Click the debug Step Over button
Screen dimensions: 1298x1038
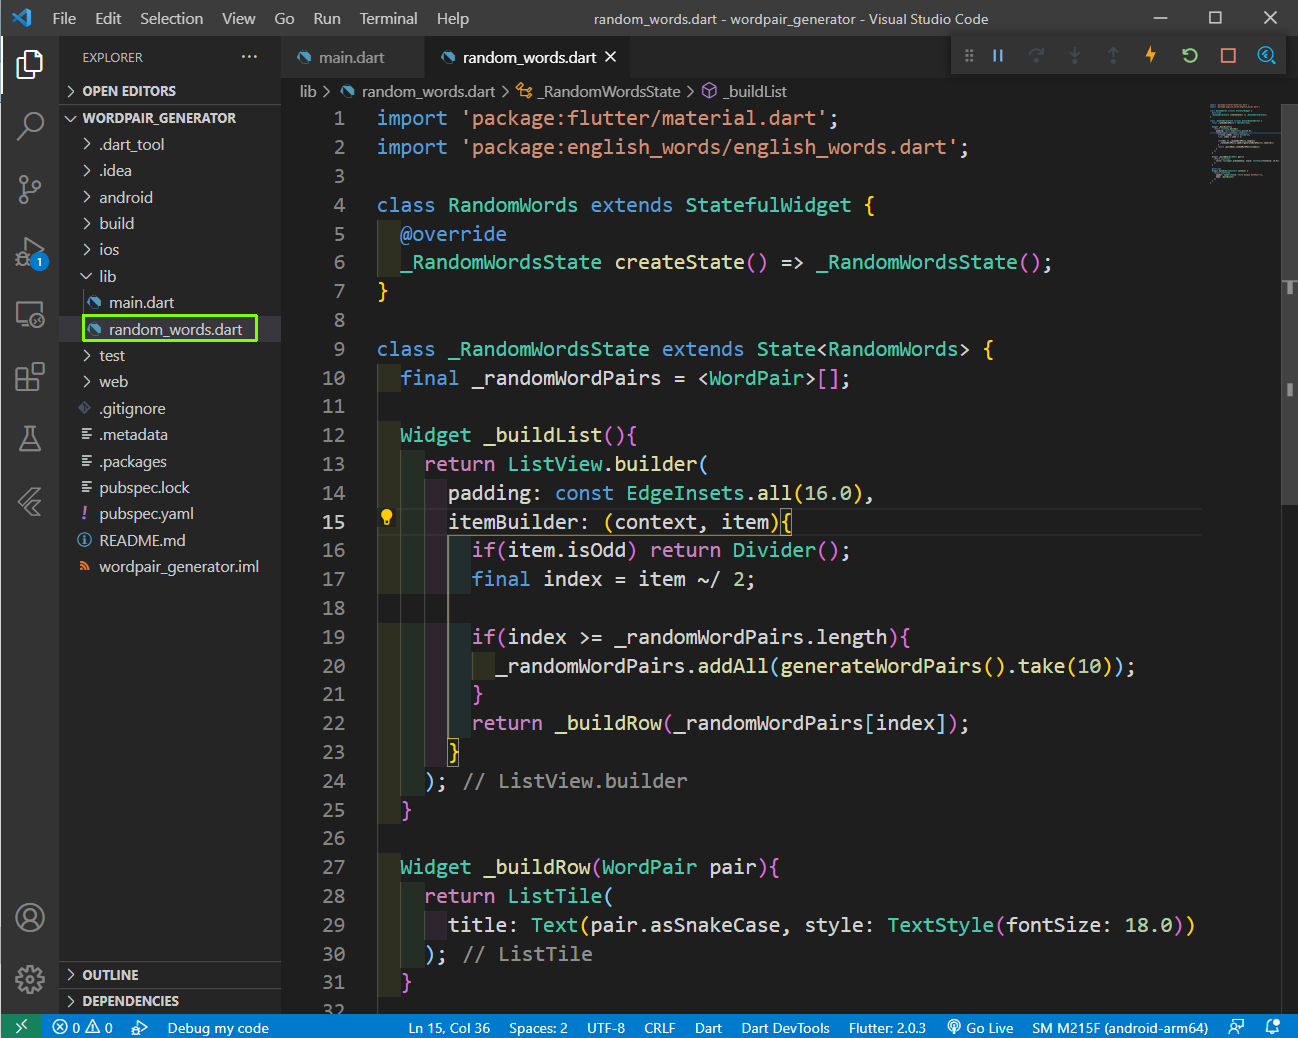[x=1036, y=56]
